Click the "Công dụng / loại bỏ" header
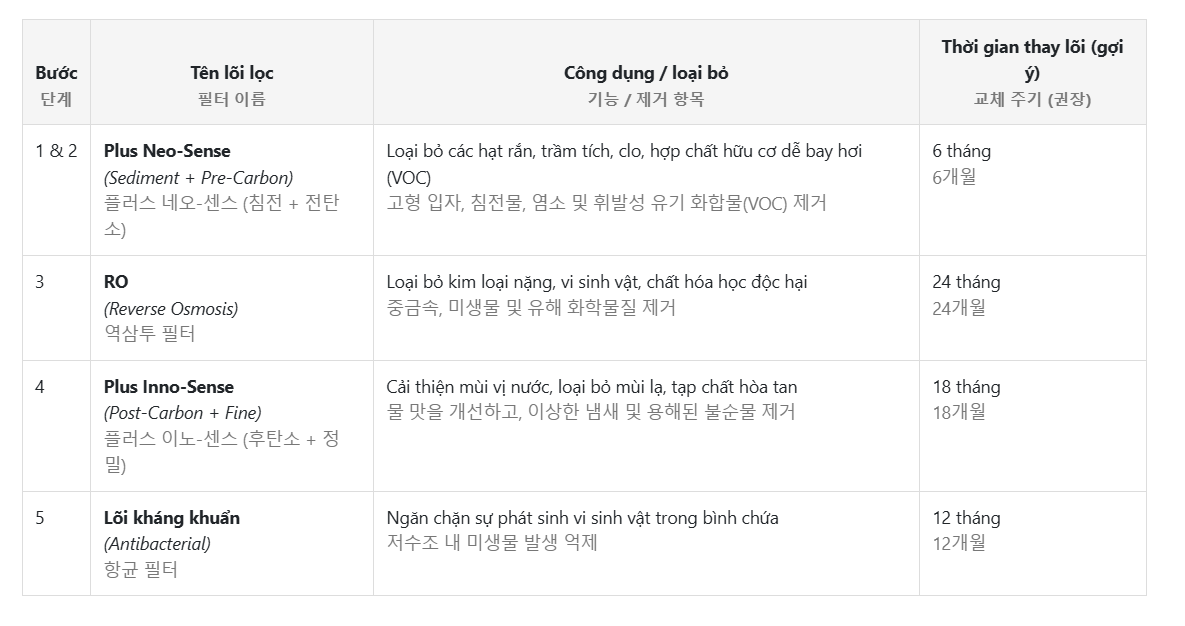This screenshot has height=626, width=1185. click(x=646, y=73)
